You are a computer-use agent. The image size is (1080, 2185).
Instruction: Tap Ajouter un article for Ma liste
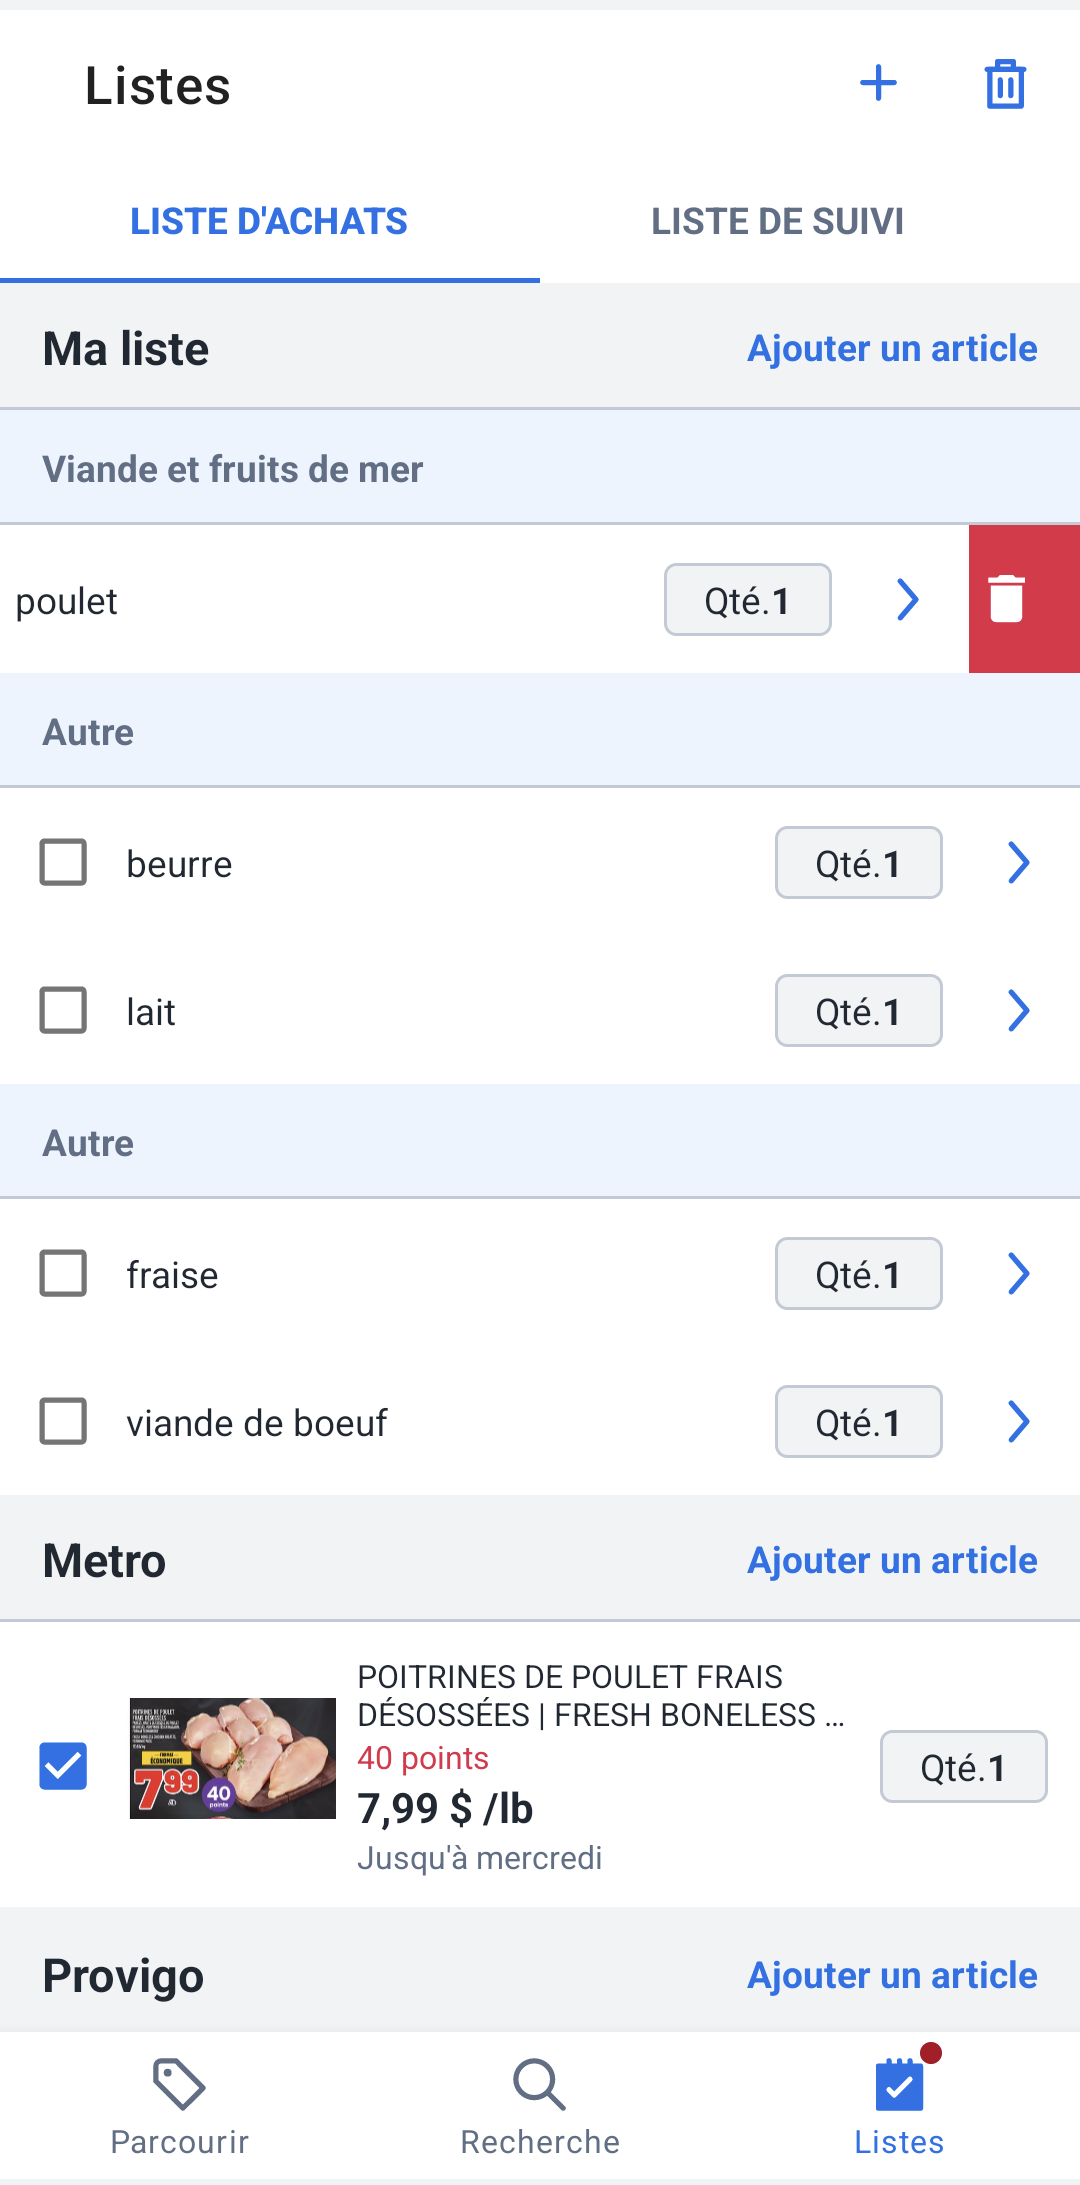(892, 348)
